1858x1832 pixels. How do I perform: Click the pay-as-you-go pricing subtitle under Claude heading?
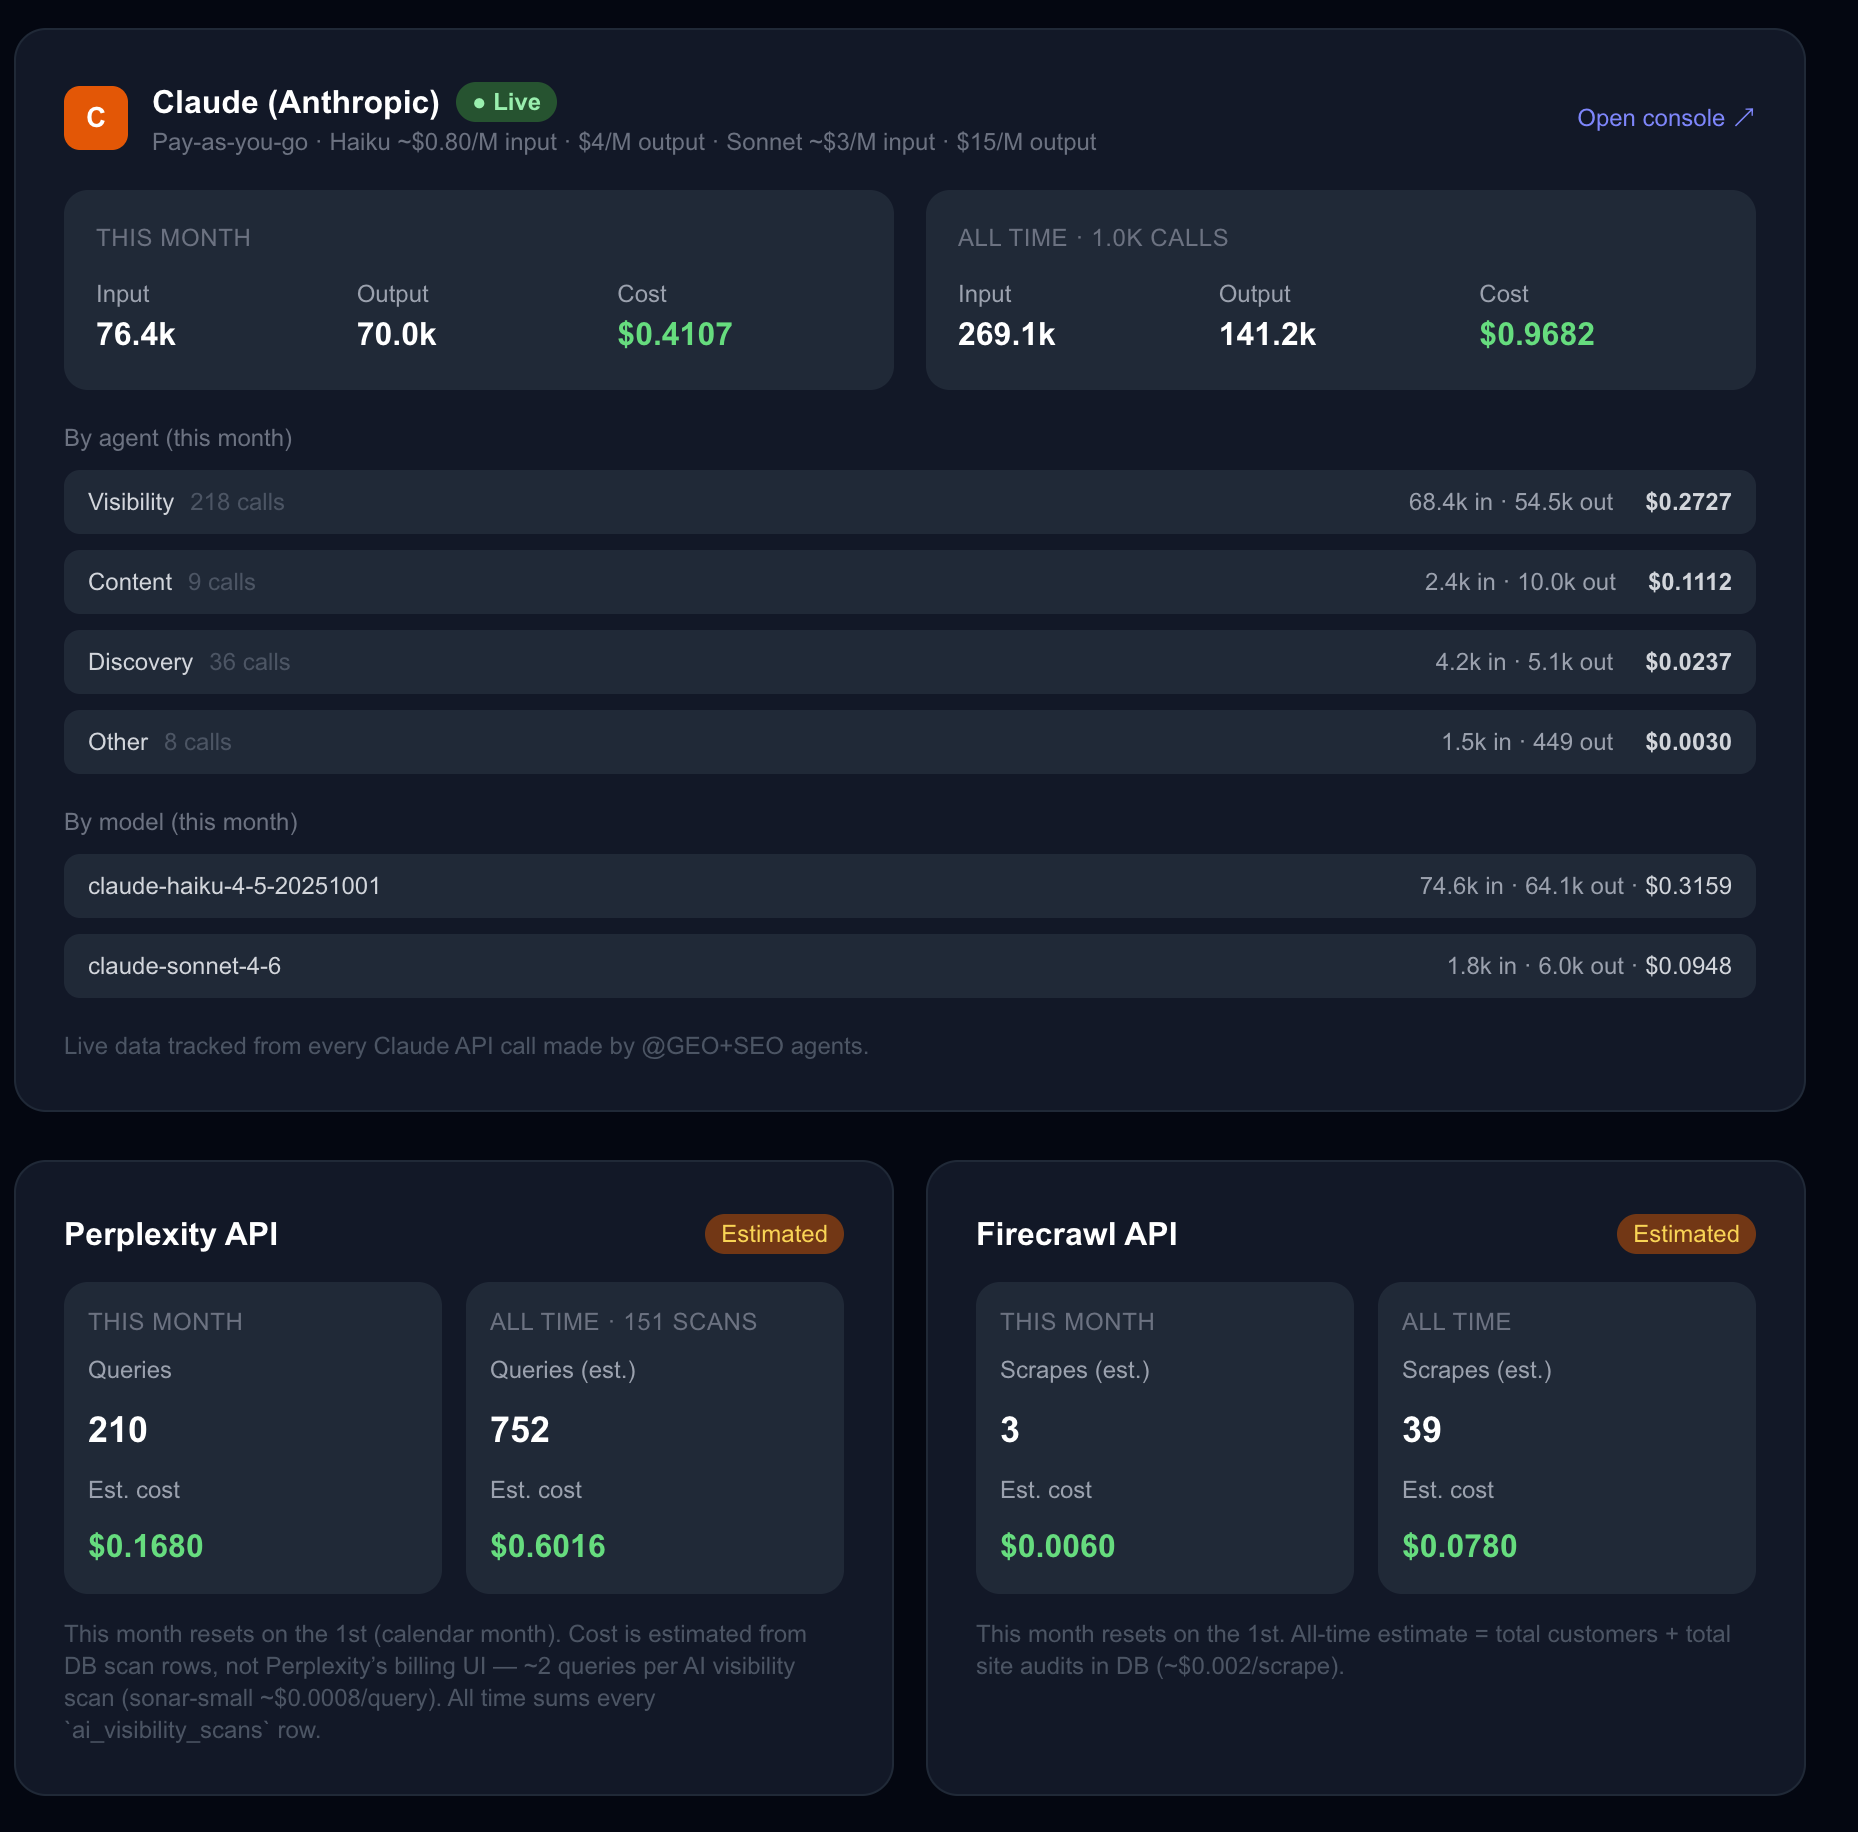click(624, 142)
